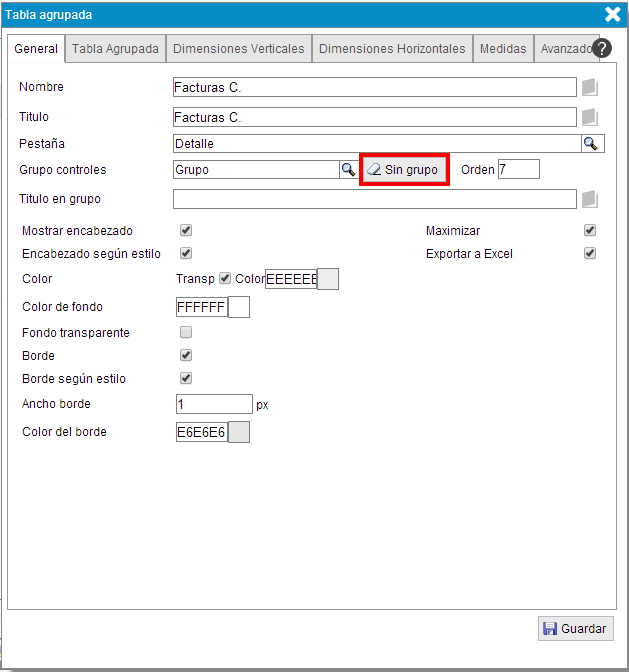Click the icon beside Titulo en grupo
Viewport: 629px width, 672px height.
point(589,200)
